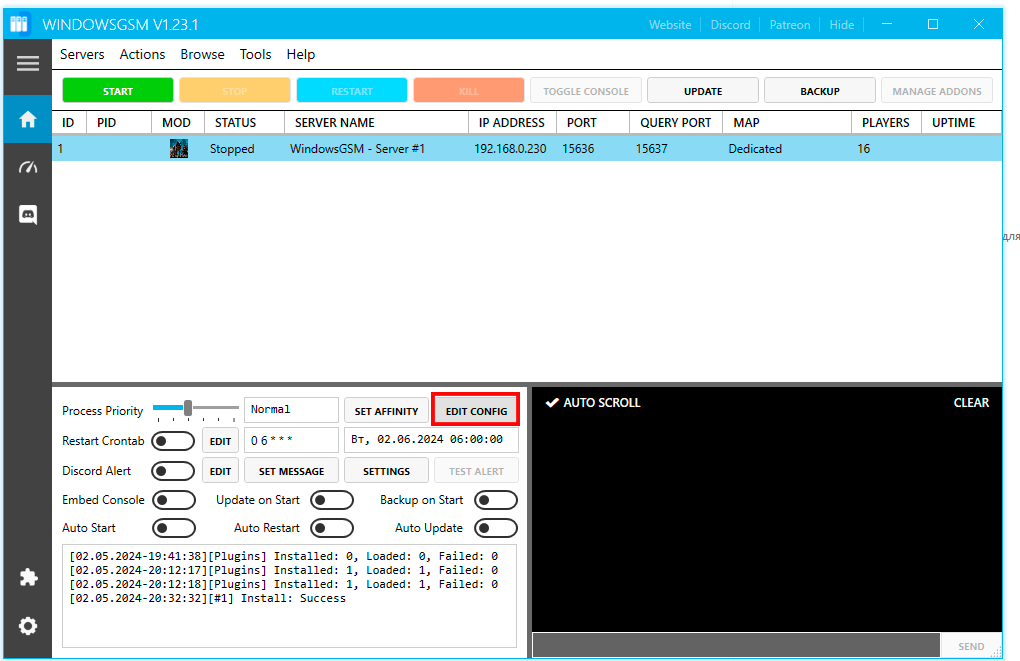Screen dimensions: 1020x661
Task: Open the Dashboard gauge icon
Action: coord(27,167)
